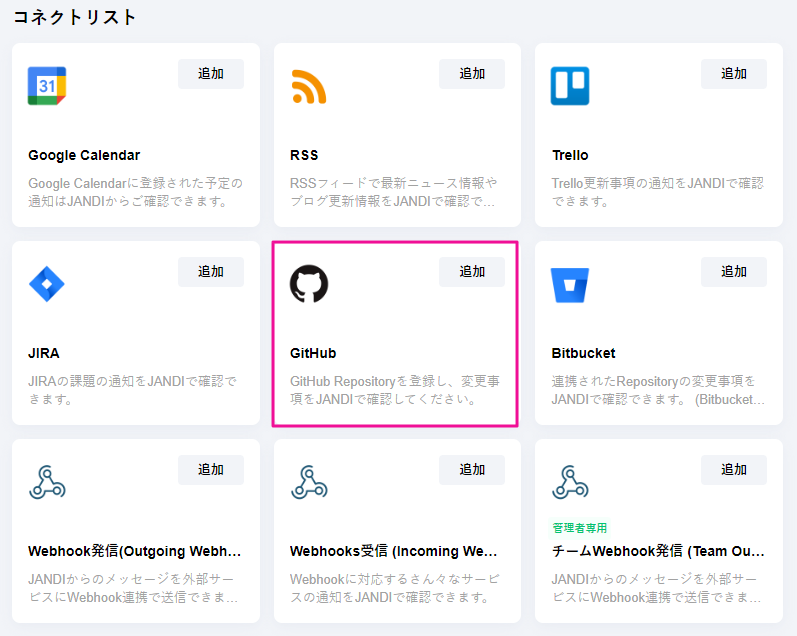This screenshot has height=636, width=797.
Task: Add the RSS connect
Action: coord(472,74)
